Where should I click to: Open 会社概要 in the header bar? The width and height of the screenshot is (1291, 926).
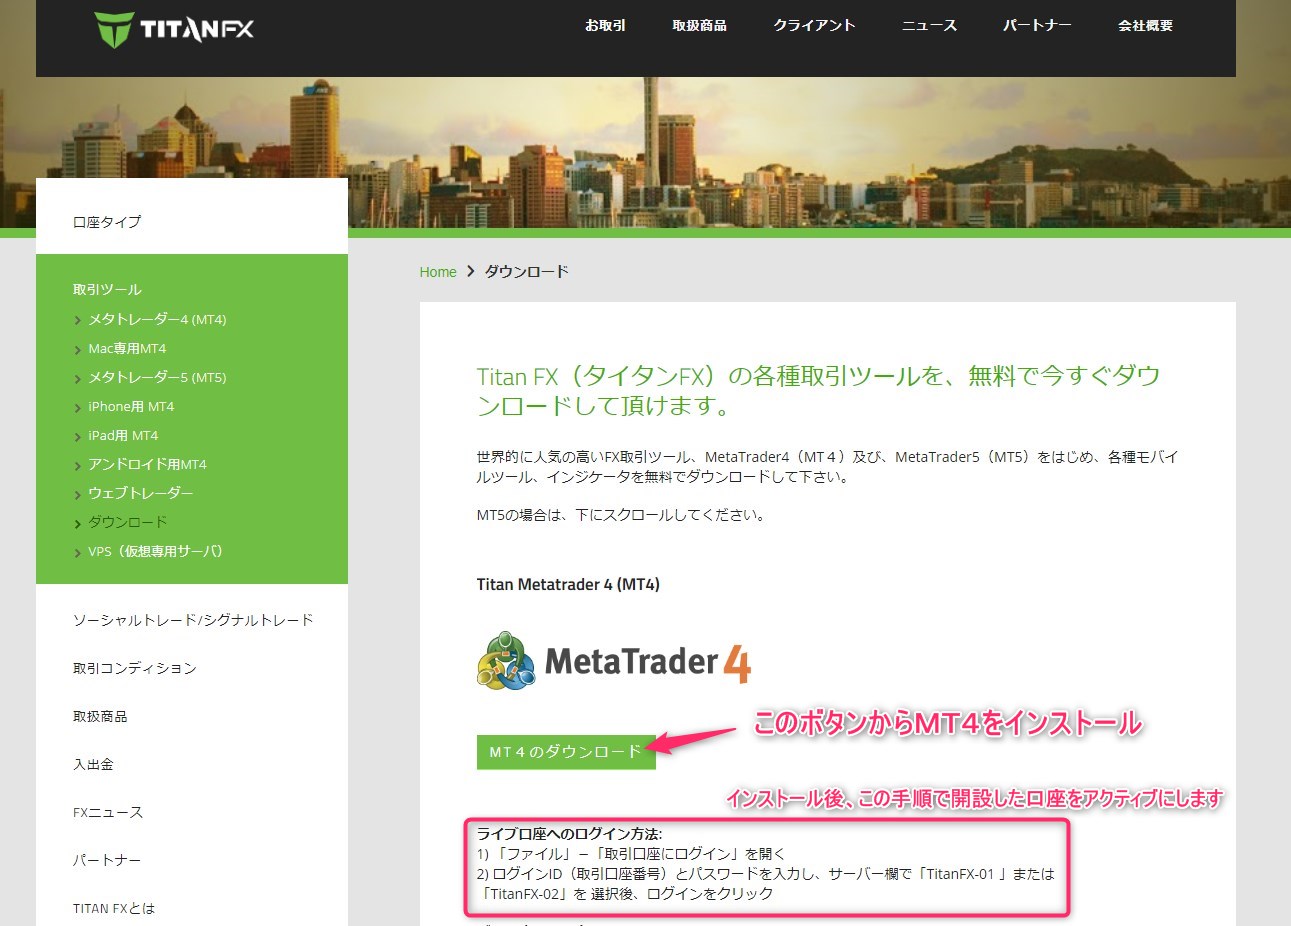1145,26
